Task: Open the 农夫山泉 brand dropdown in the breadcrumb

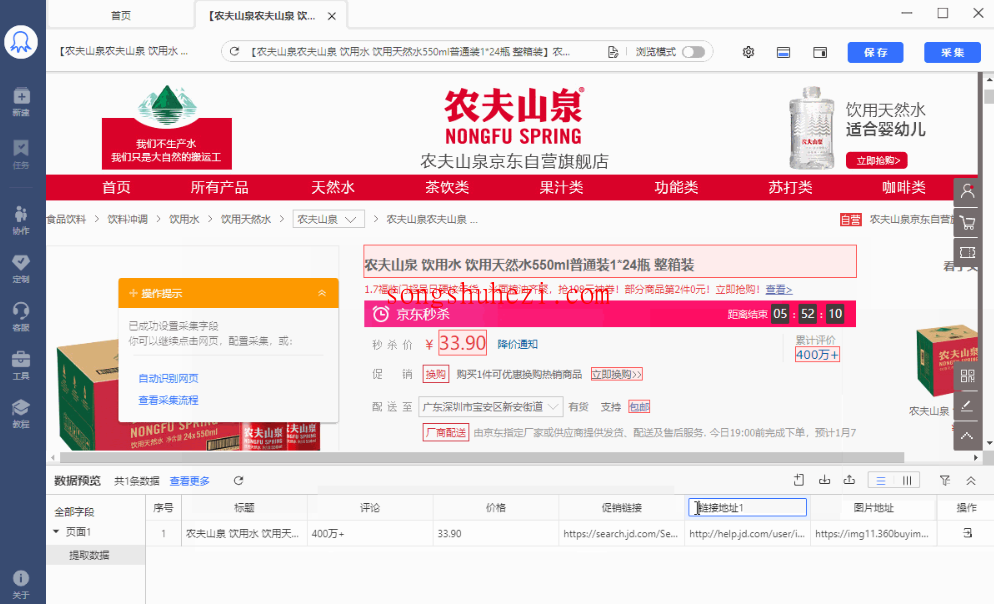Action: click(x=328, y=219)
